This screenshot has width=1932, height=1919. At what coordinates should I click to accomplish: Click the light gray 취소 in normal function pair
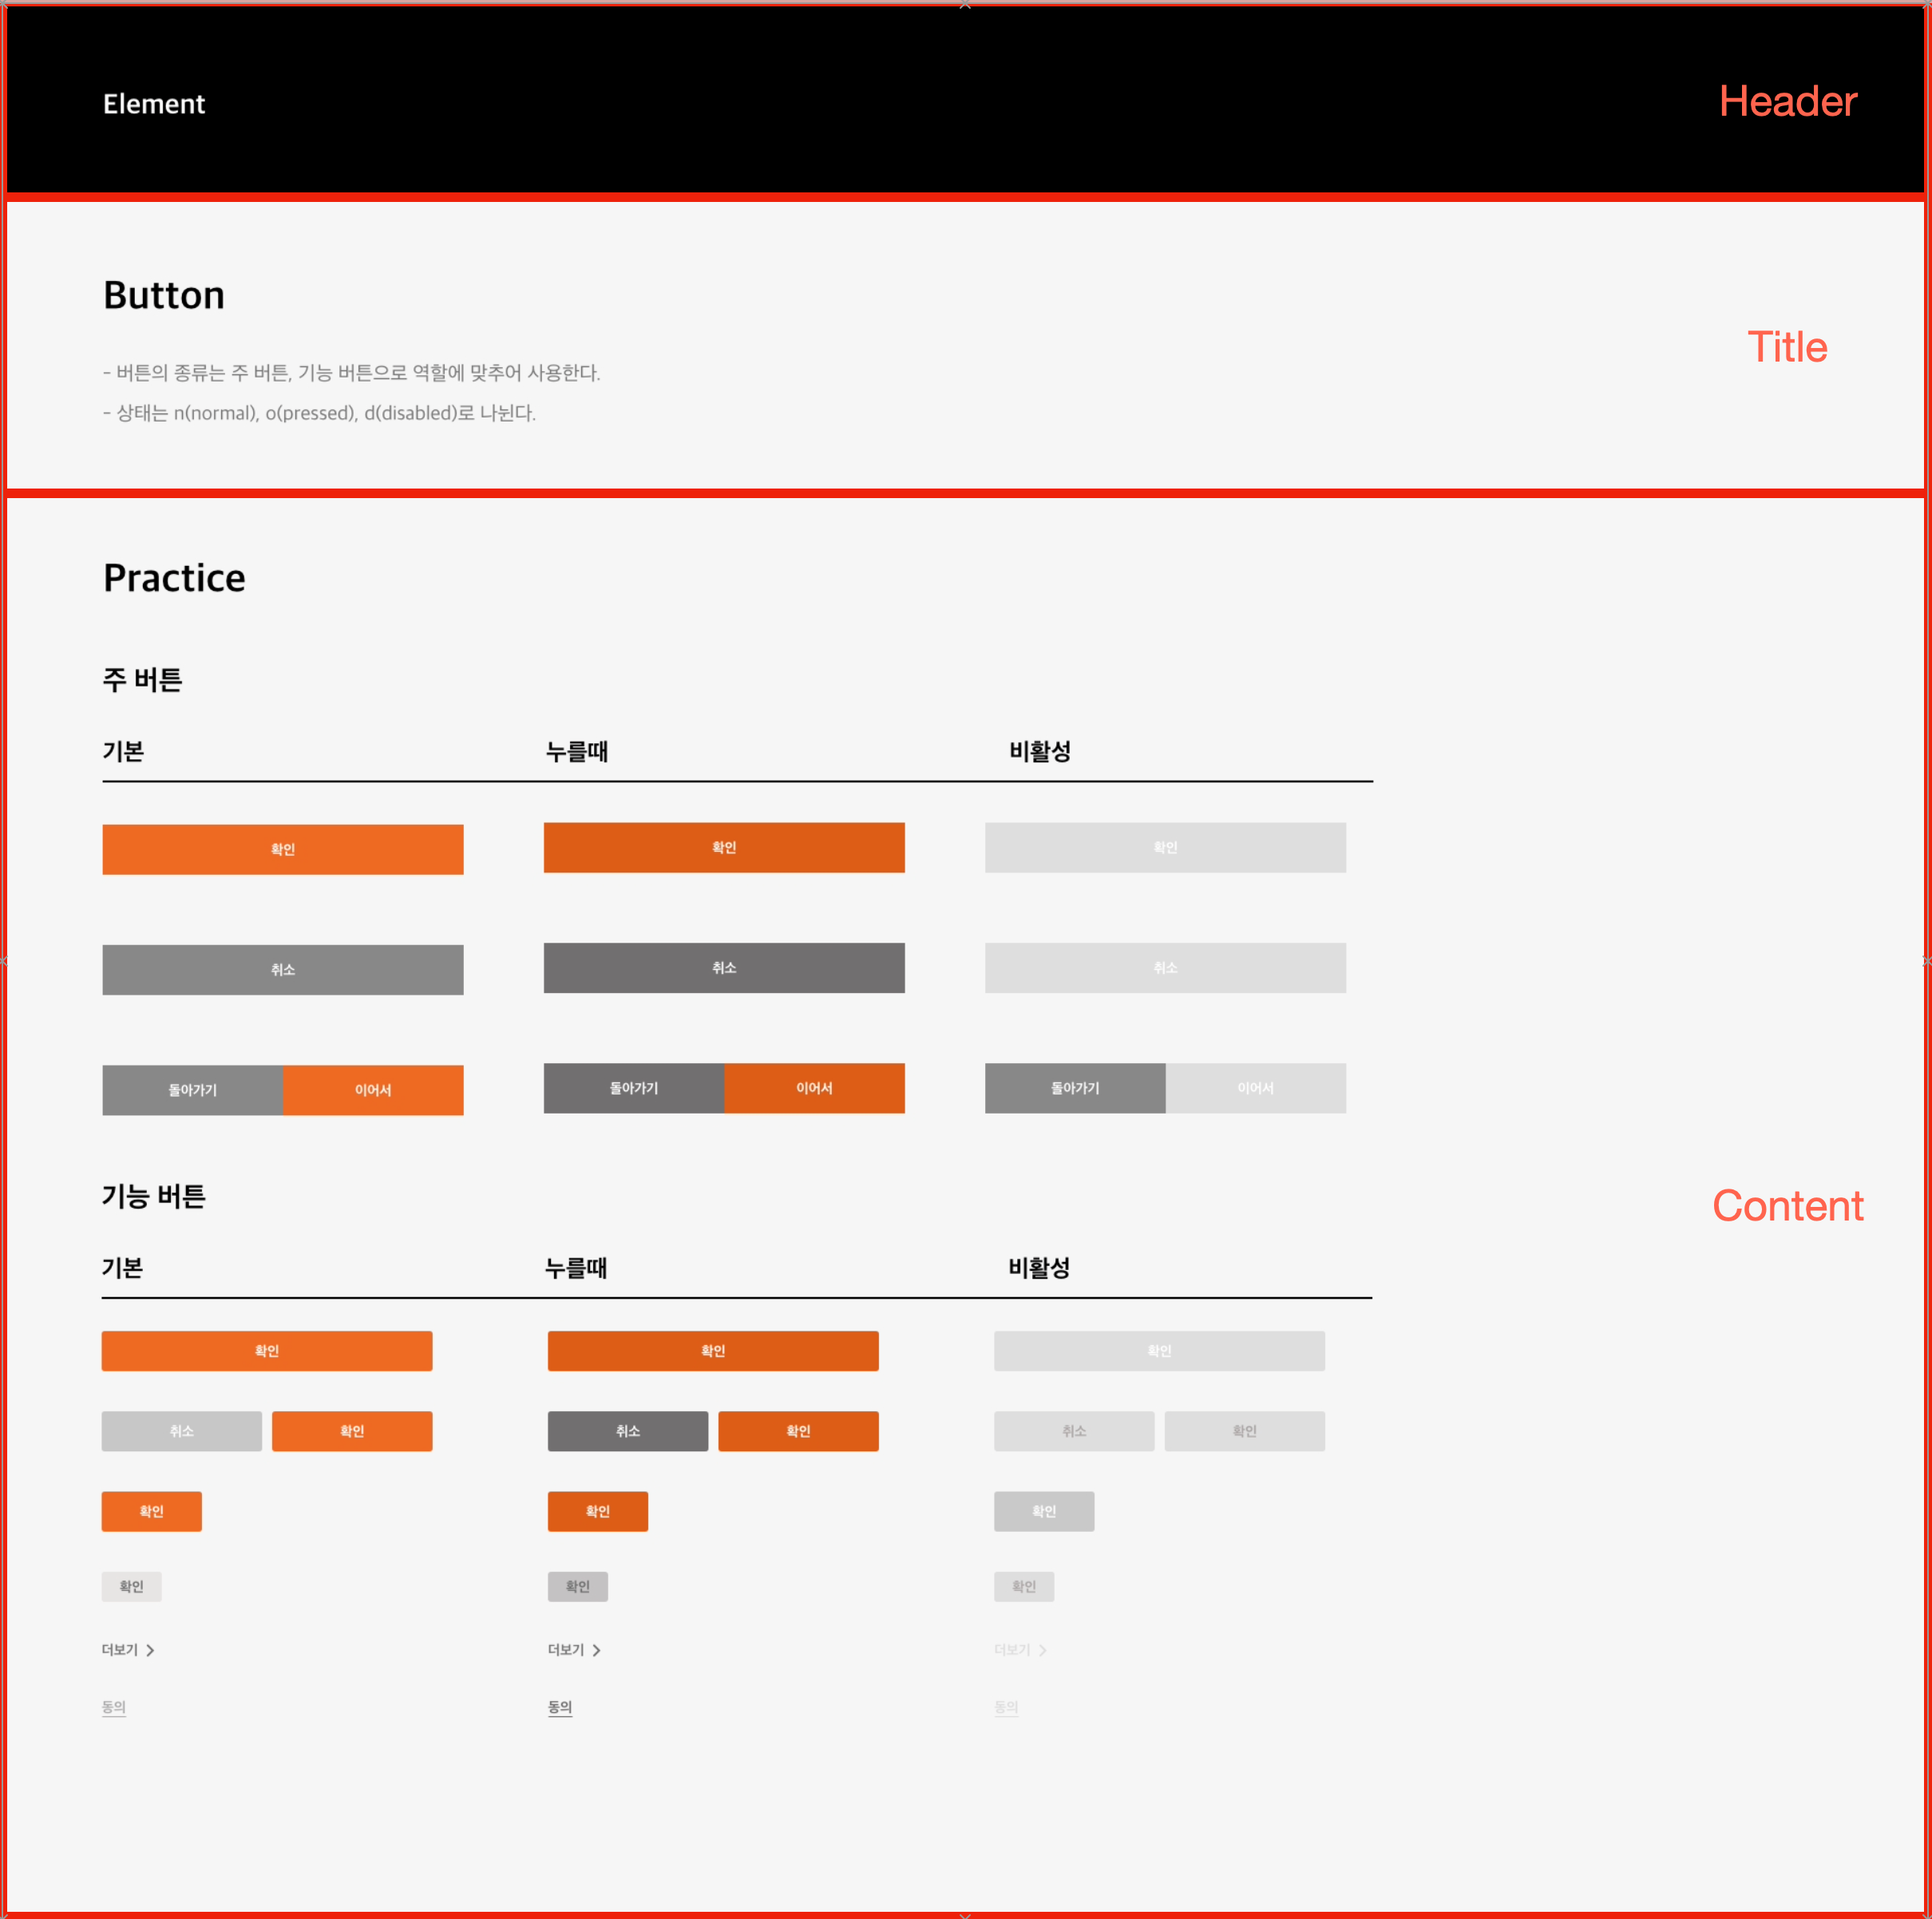coord(182,1431)
